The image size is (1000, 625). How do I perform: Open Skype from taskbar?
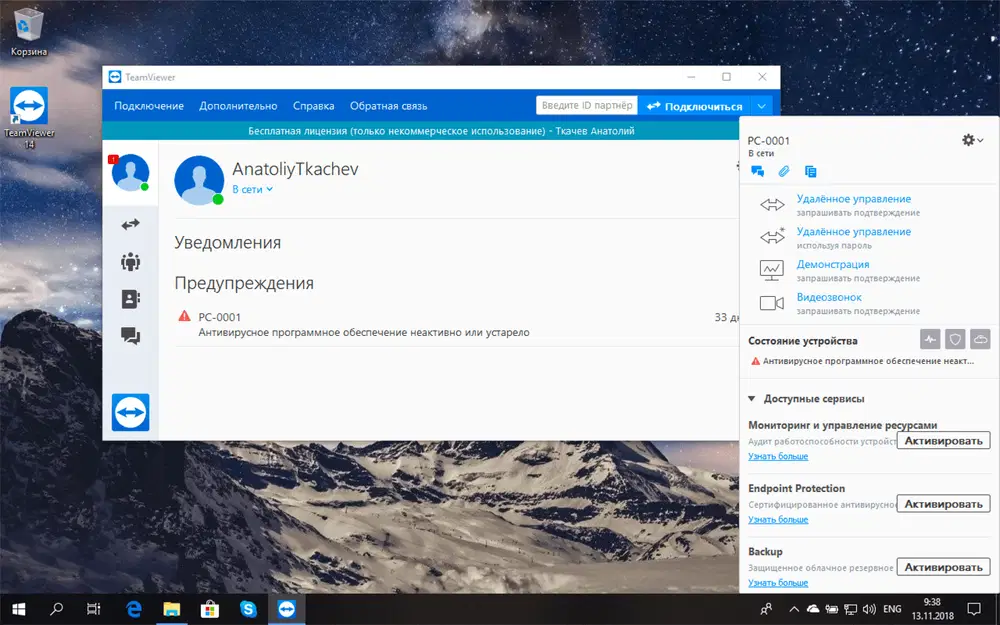[248, 609]
